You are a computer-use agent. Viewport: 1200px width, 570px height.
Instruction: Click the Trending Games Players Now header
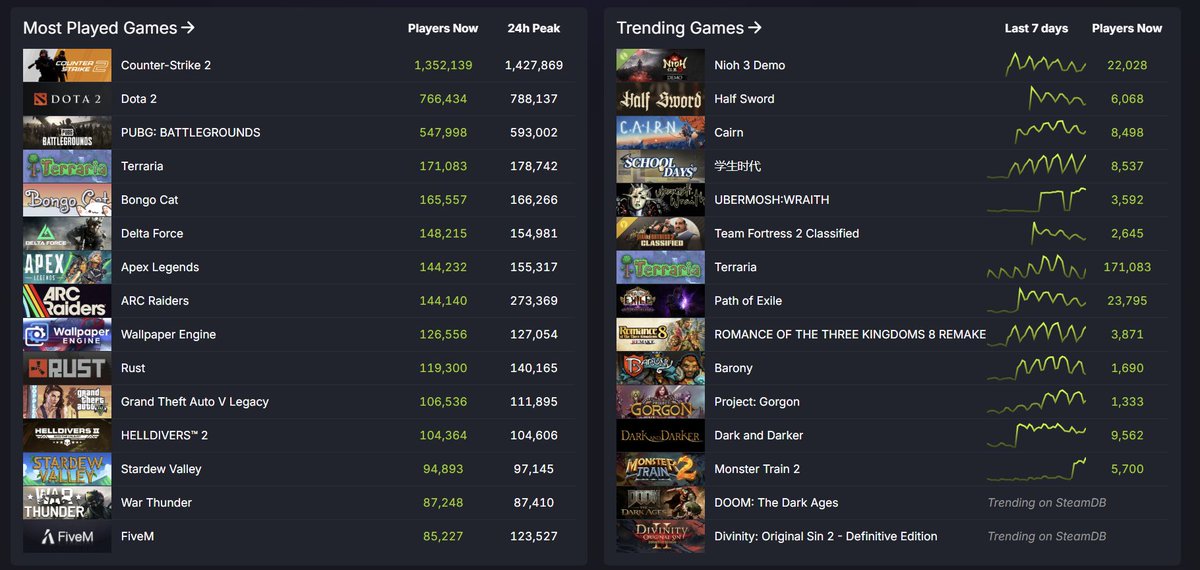coord(1127,28)
